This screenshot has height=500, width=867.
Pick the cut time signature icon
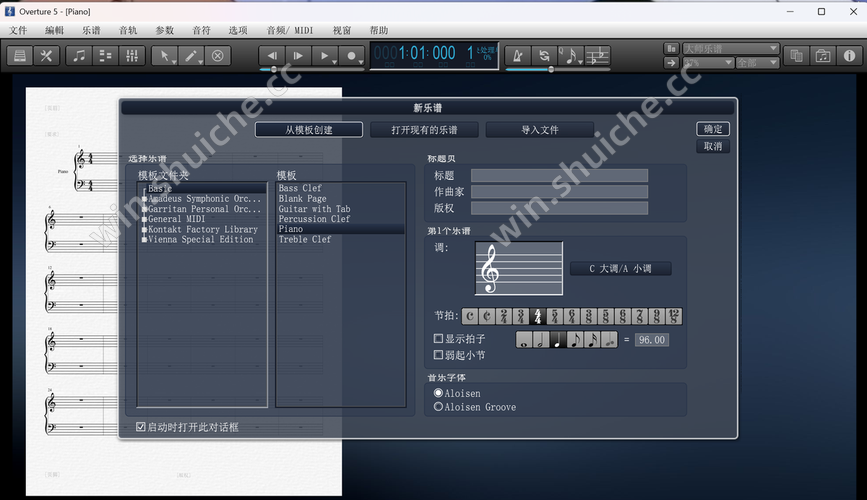point(487,316)
